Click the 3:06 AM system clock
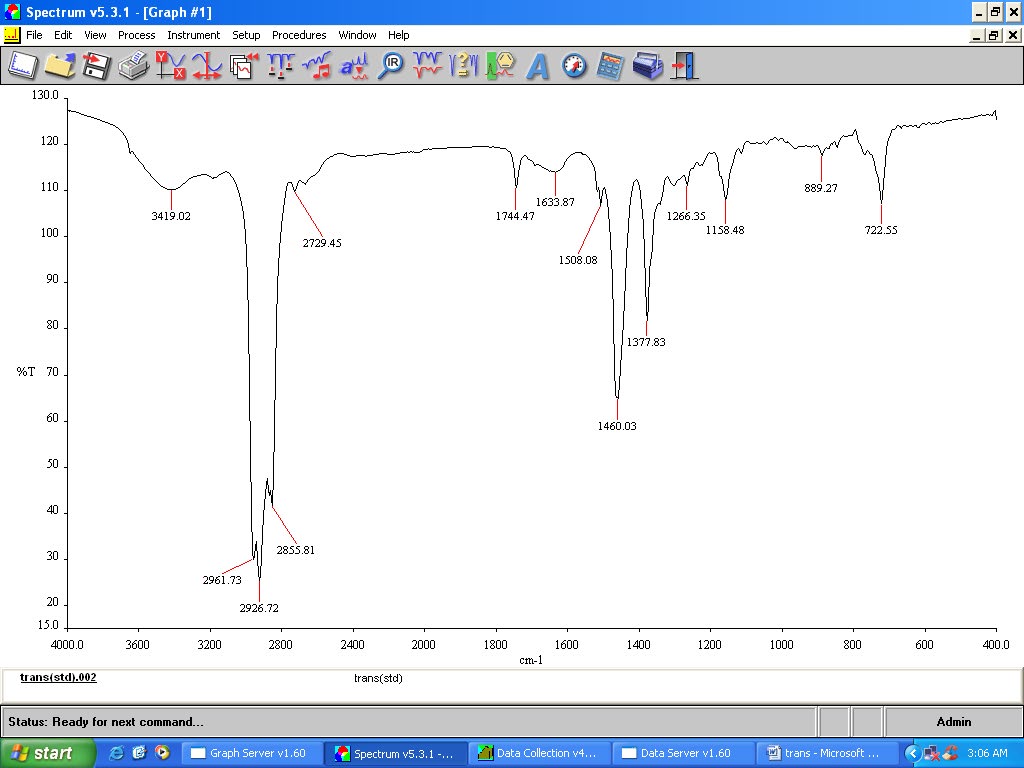 pyautogui.click(x=987, y=754)
